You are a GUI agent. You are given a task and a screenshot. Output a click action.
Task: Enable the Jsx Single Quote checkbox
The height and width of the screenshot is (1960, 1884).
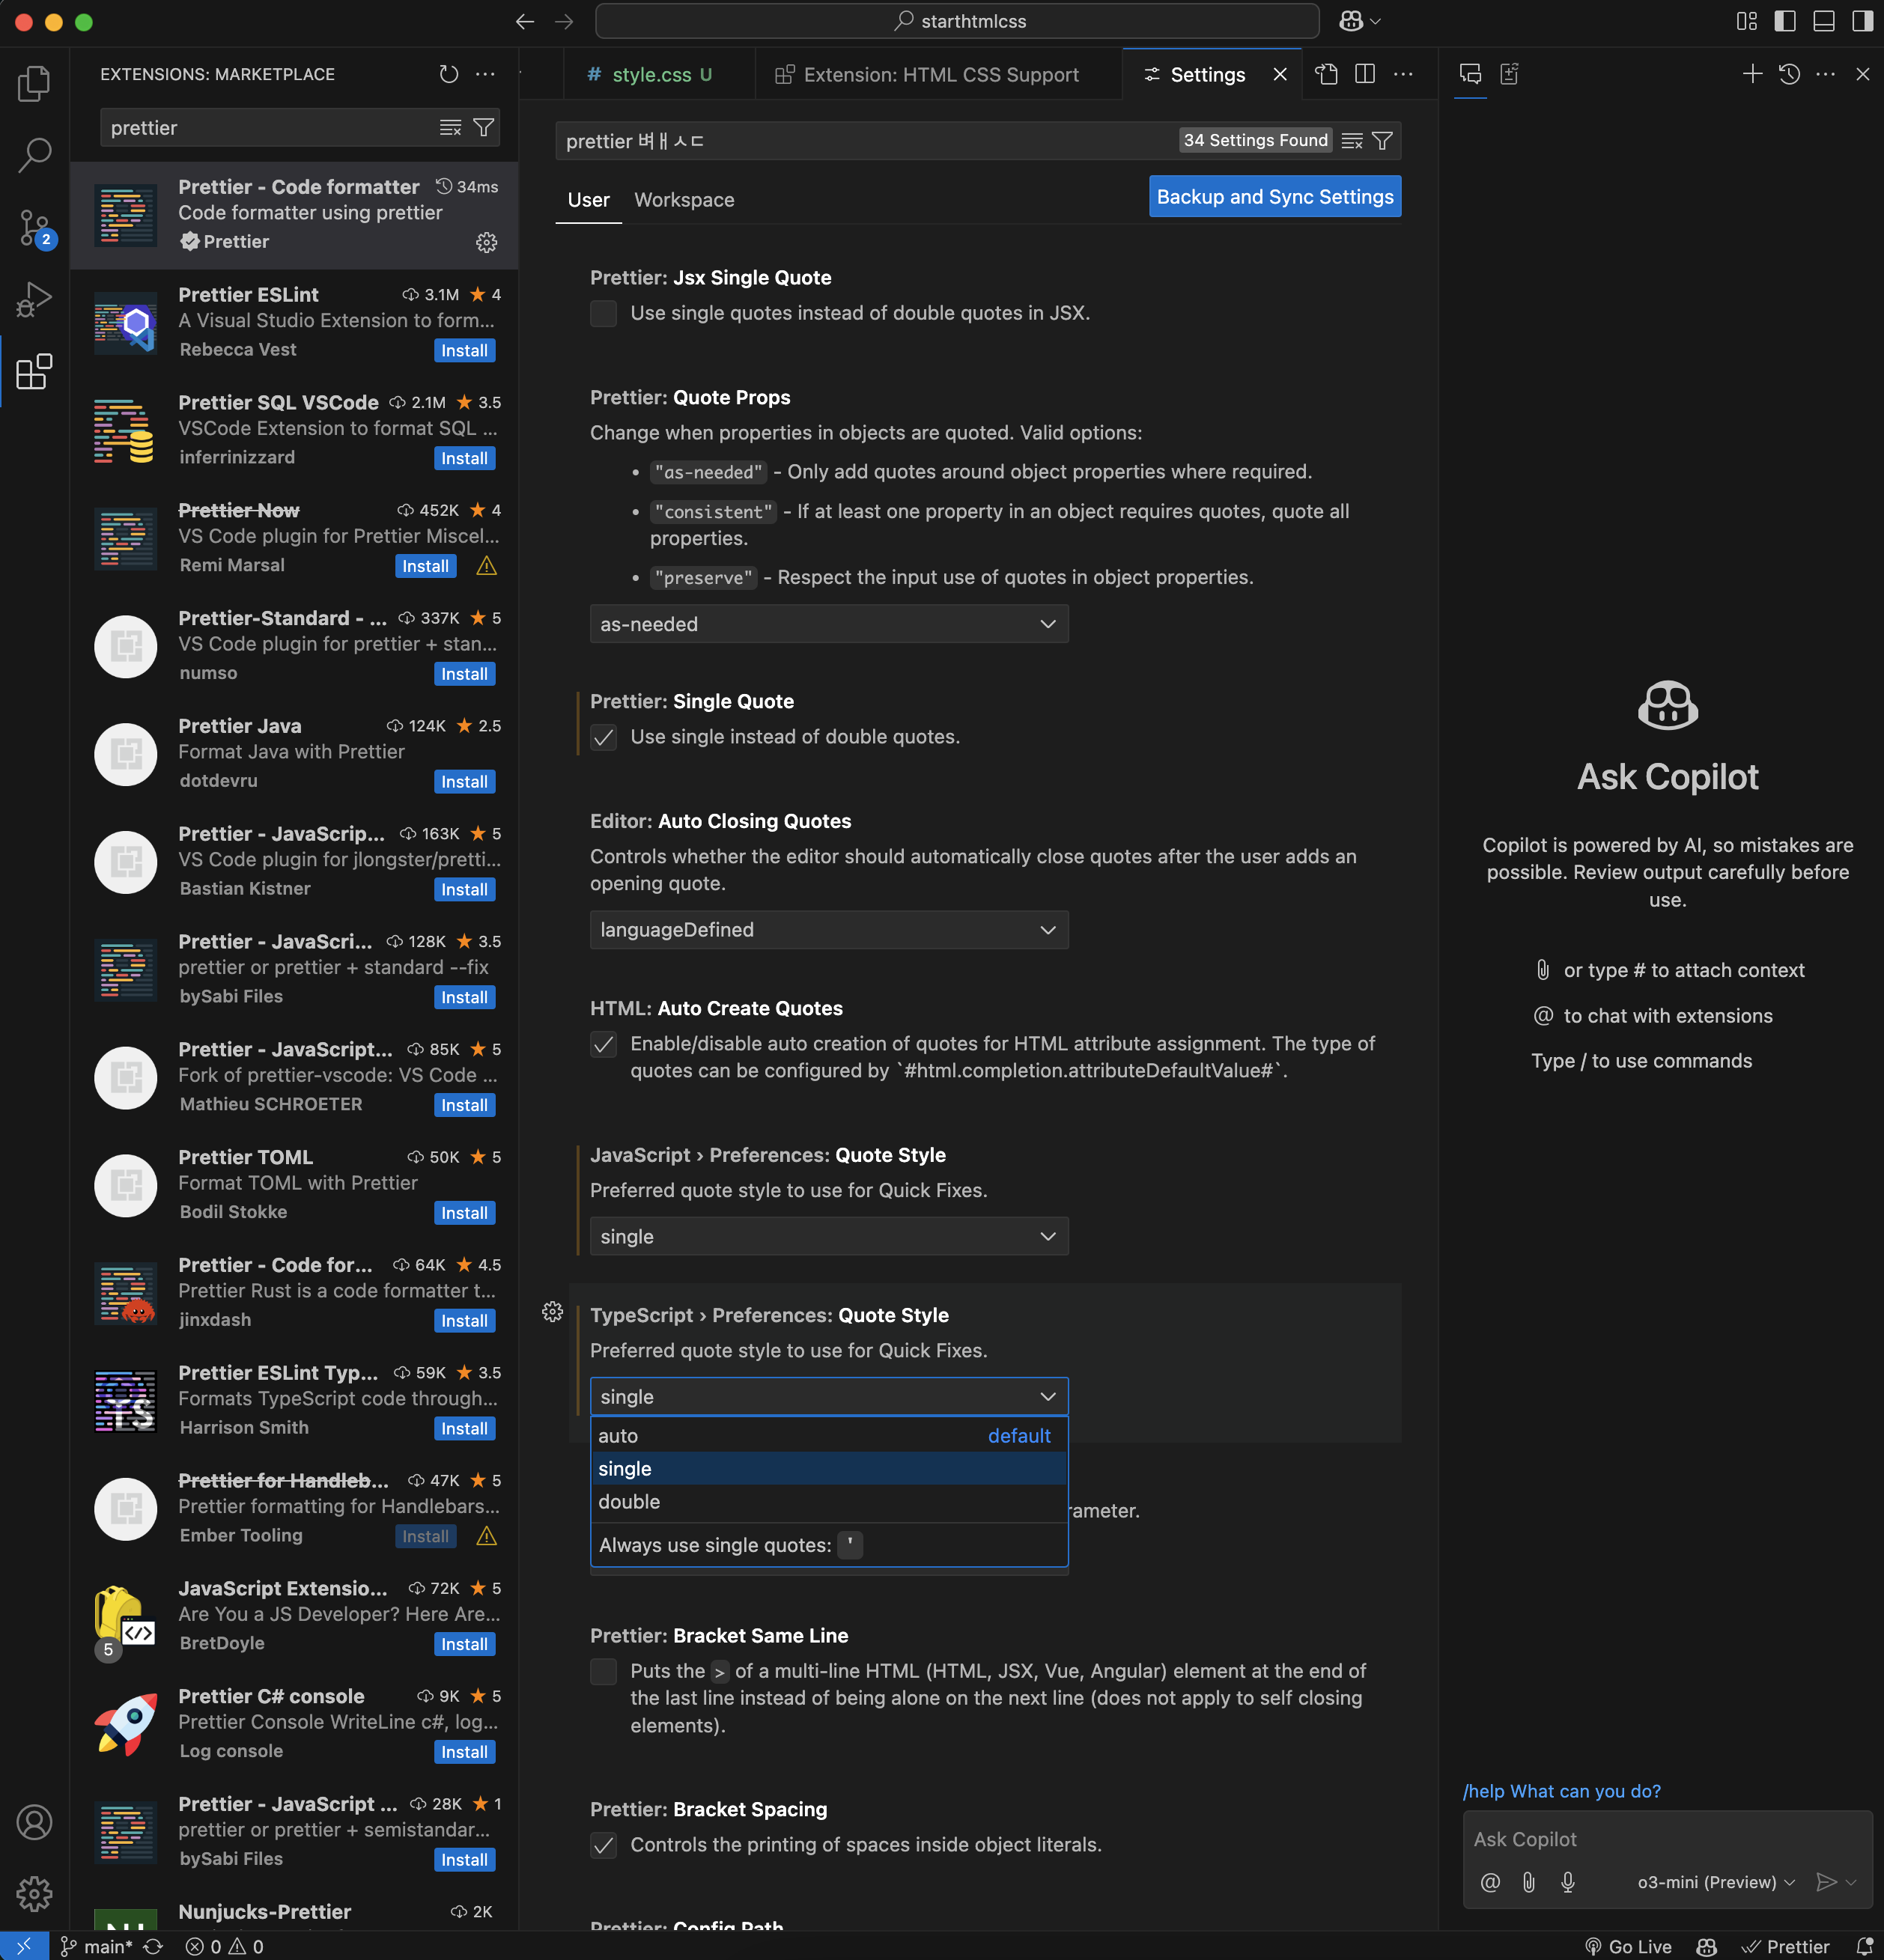pos(603,313)
